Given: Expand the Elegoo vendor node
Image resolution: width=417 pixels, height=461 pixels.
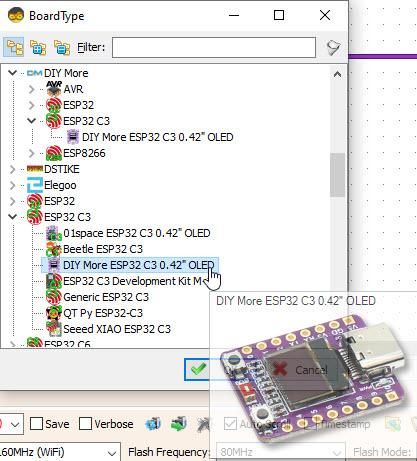Looking at the screenshot, I should click(12, 185).
